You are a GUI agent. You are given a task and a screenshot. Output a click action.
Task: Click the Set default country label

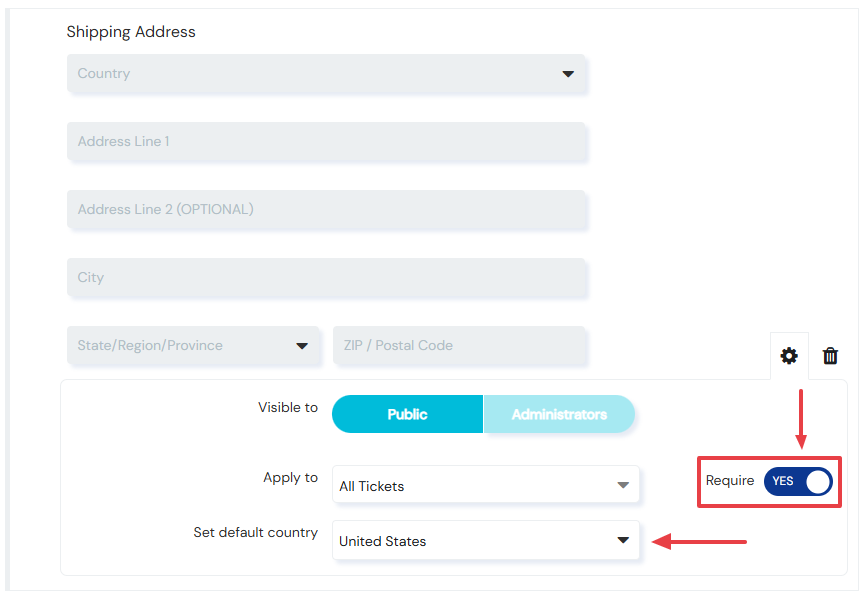pyautogui.click(x=255, y=532)
